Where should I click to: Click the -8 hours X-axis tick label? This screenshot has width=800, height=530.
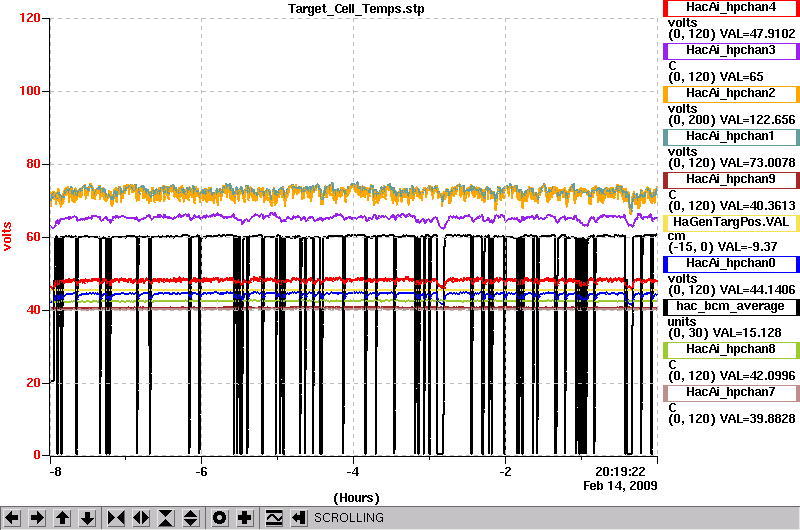pyautogui.click(x=55, y=472)
